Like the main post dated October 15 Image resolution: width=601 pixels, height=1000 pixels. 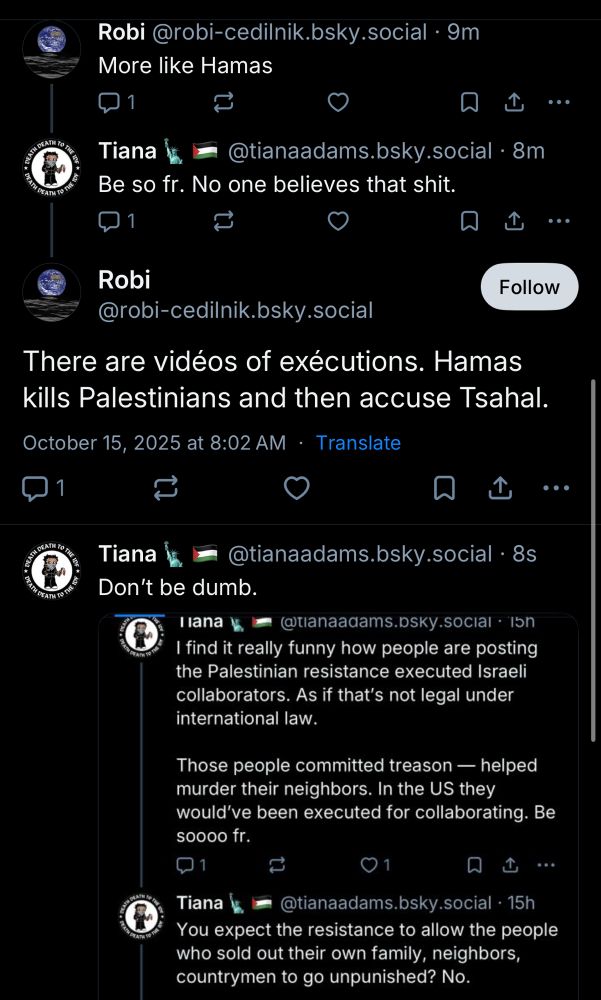click(x=296, y=488)
